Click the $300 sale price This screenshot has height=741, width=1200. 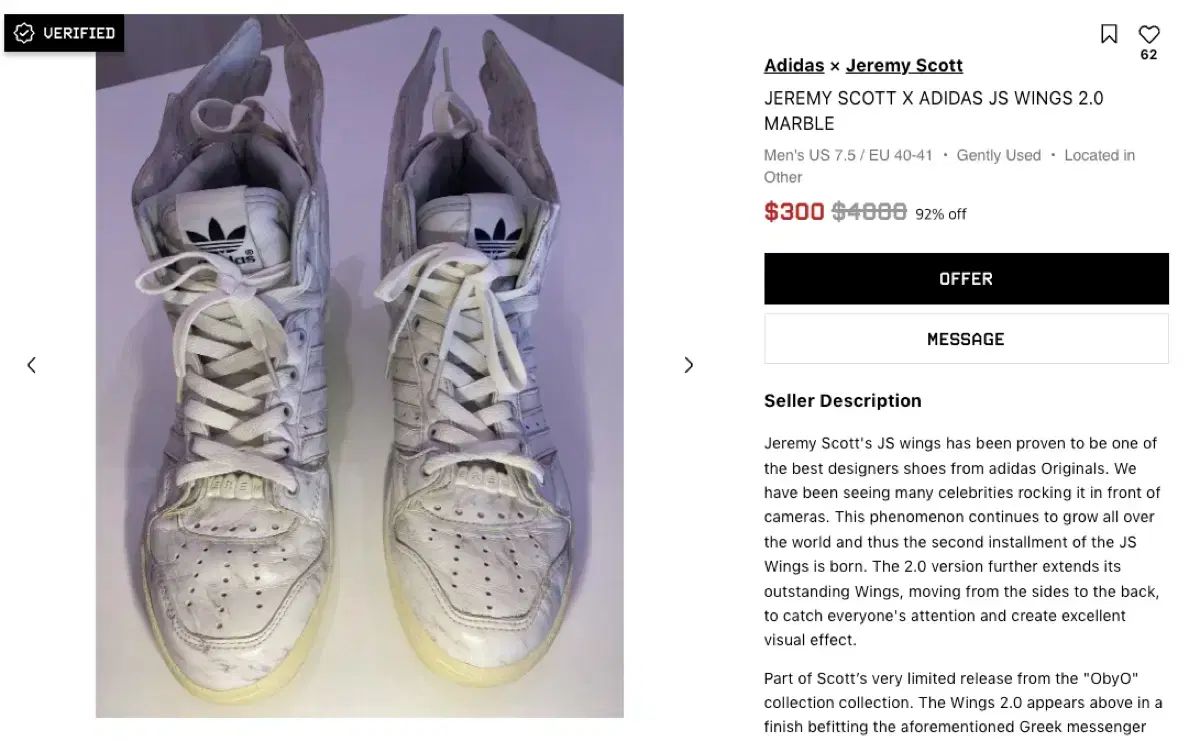[794, 212]
